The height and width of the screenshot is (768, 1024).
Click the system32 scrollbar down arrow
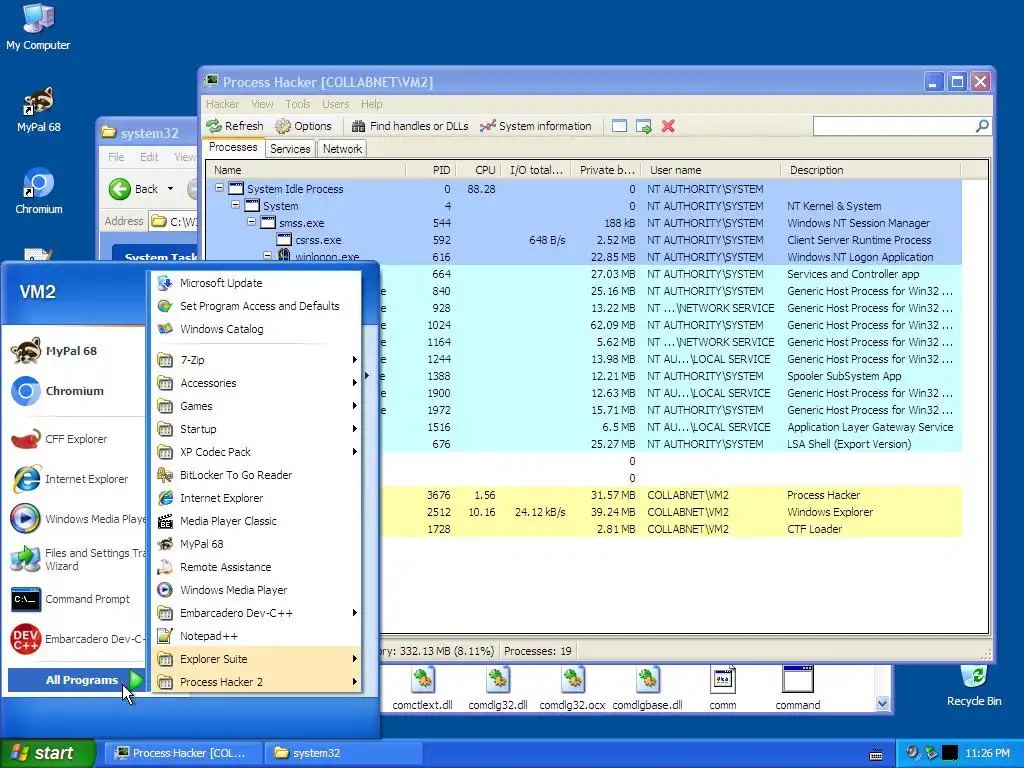click(882, 703)
